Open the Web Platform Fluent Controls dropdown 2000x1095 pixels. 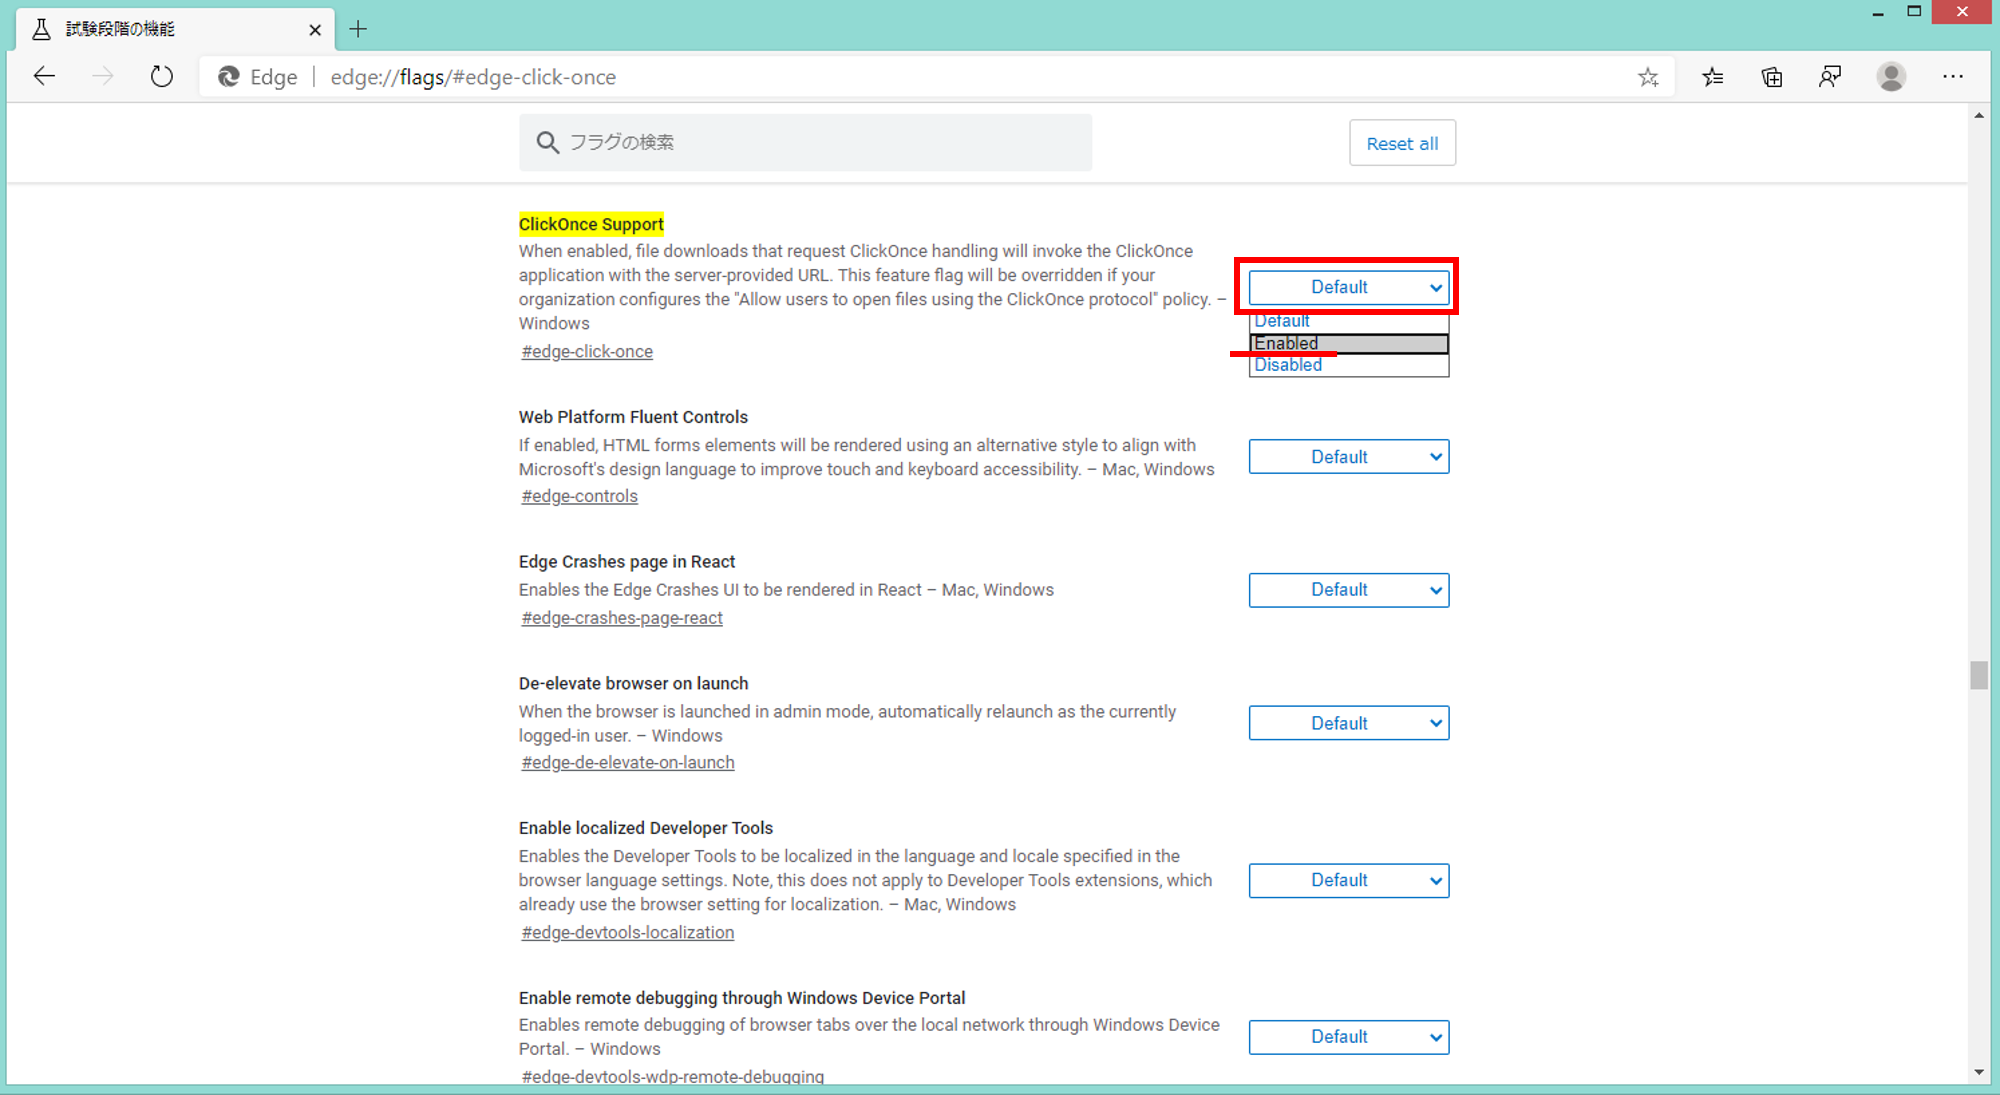pos(1348,457)
